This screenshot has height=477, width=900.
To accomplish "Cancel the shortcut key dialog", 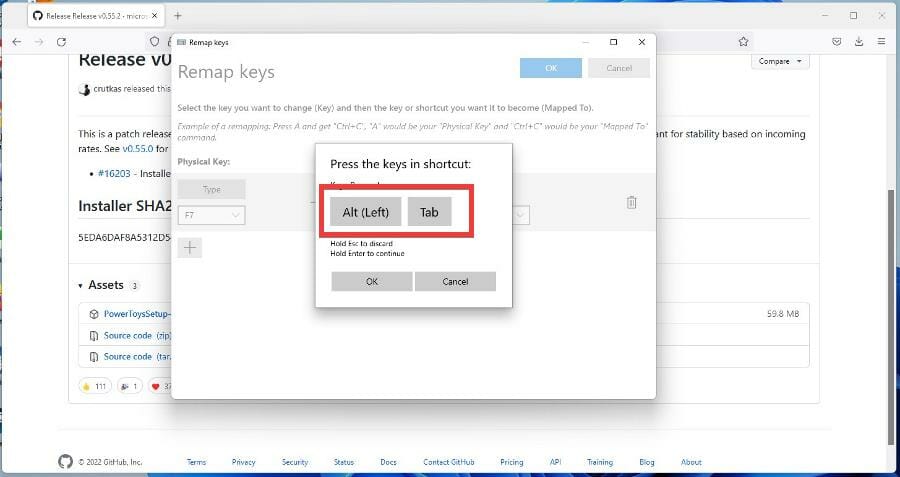I will click(455, 281).
